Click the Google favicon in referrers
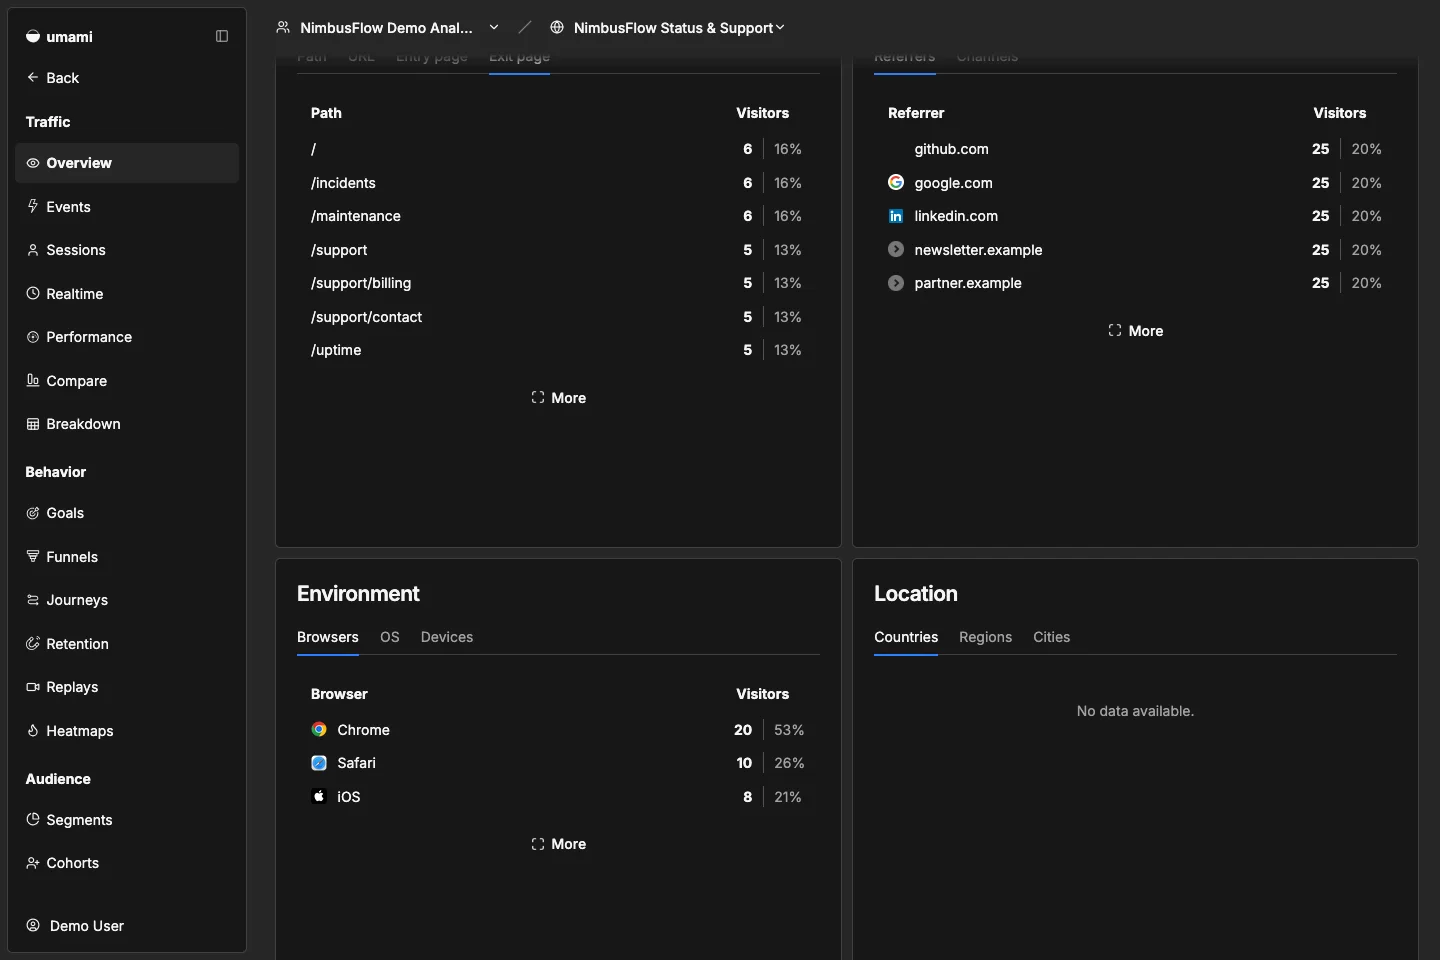Viewport: 1440px width, 960px height. click(896, 182)
